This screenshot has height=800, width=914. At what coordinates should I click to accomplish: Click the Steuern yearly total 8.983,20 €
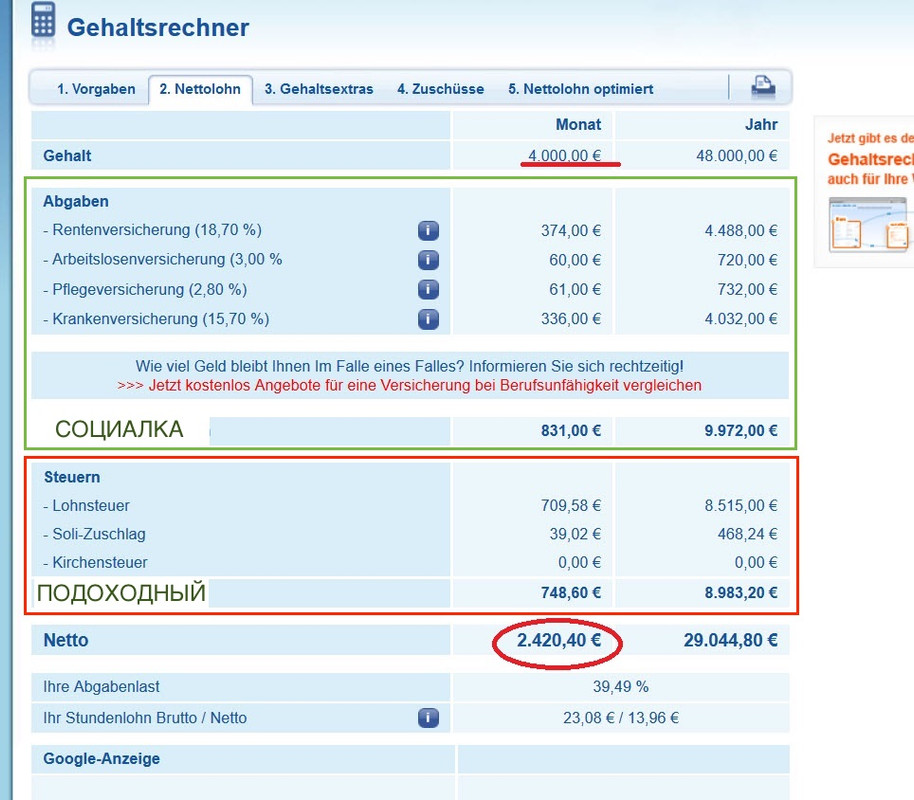click(741, 593)
